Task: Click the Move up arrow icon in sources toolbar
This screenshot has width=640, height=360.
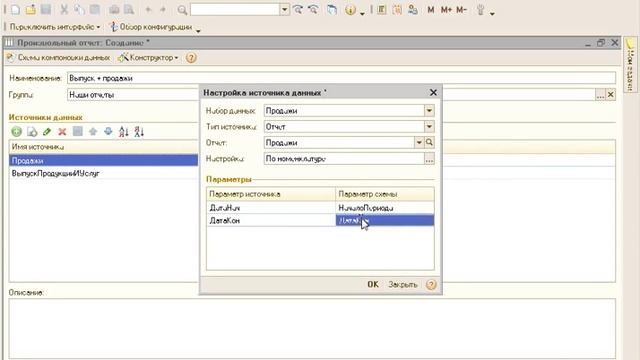Action: [x=93, y=131]
